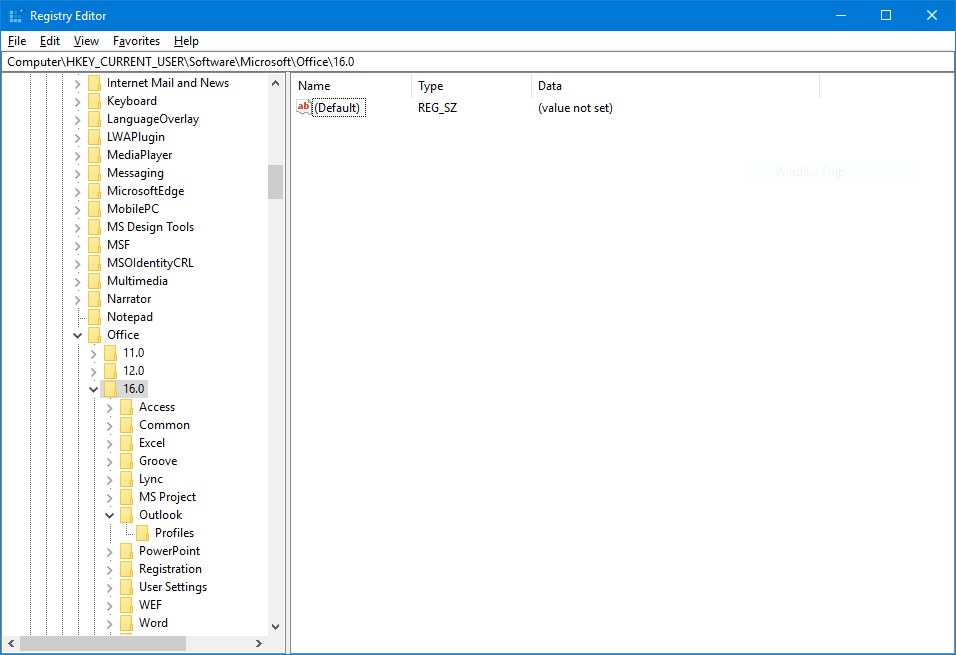Image resolution: width=956 pixels, height=655 pixels.
Task: Select the Office folder icon
Action: click(x=94, y=335)
